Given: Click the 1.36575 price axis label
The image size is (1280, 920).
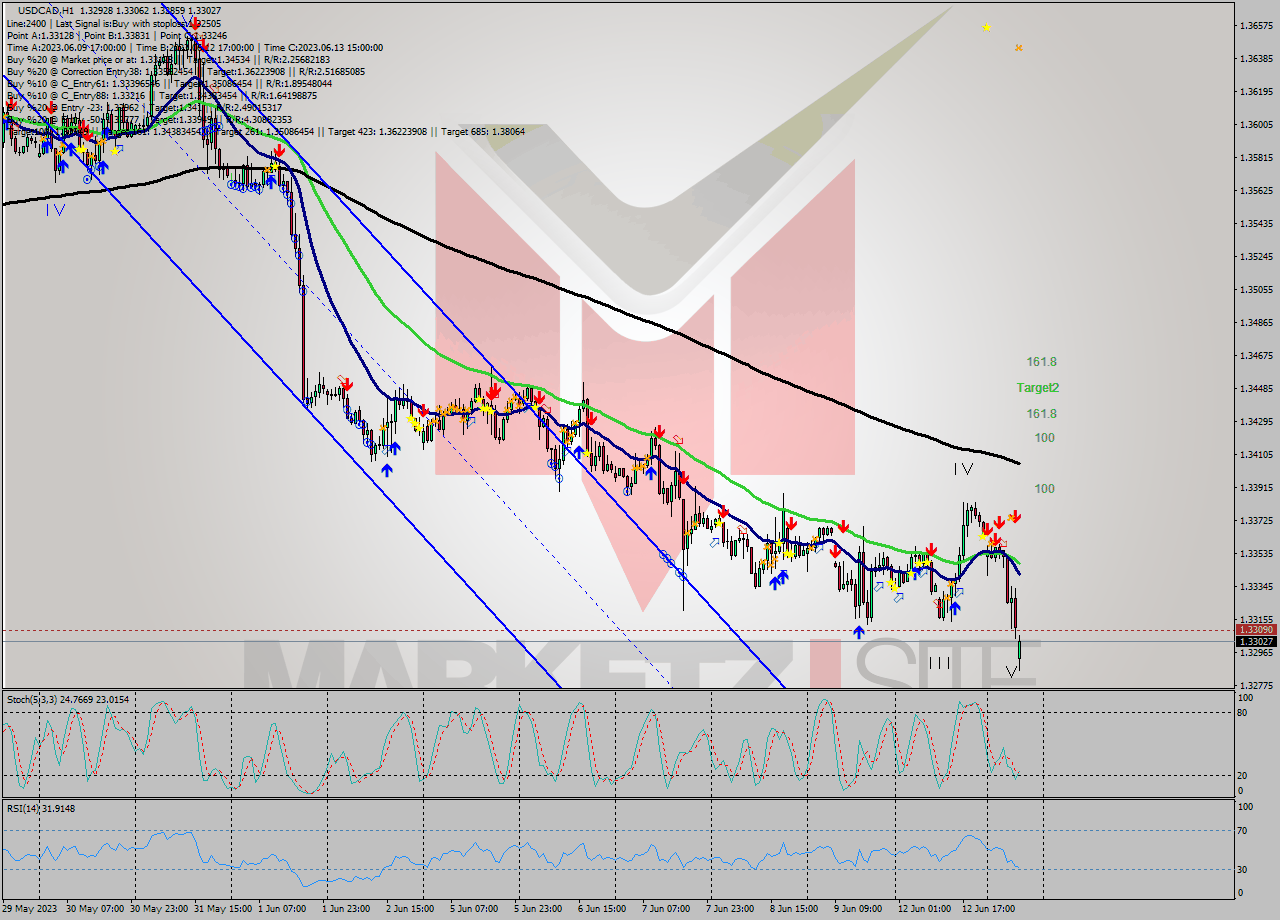Looking at the screenshot, I should coord(1255,26).
